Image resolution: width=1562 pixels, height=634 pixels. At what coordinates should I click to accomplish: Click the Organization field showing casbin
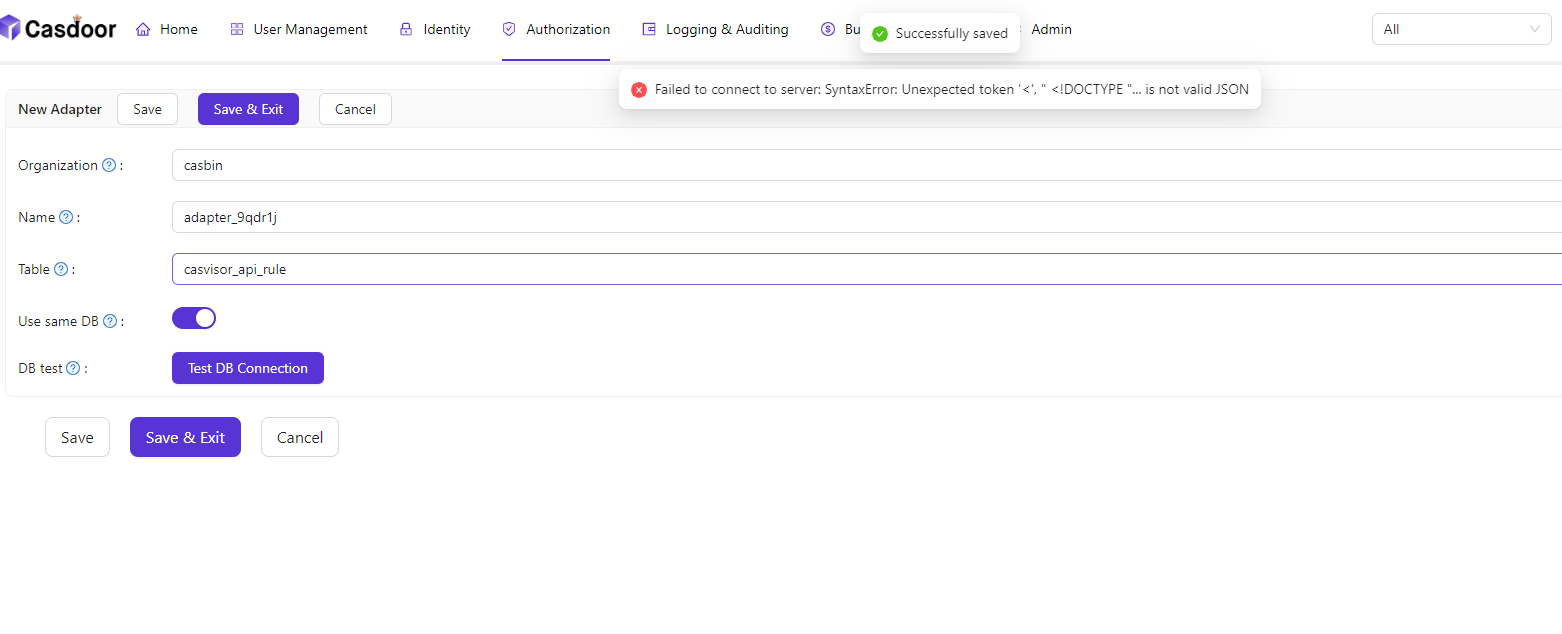point(867,165)
